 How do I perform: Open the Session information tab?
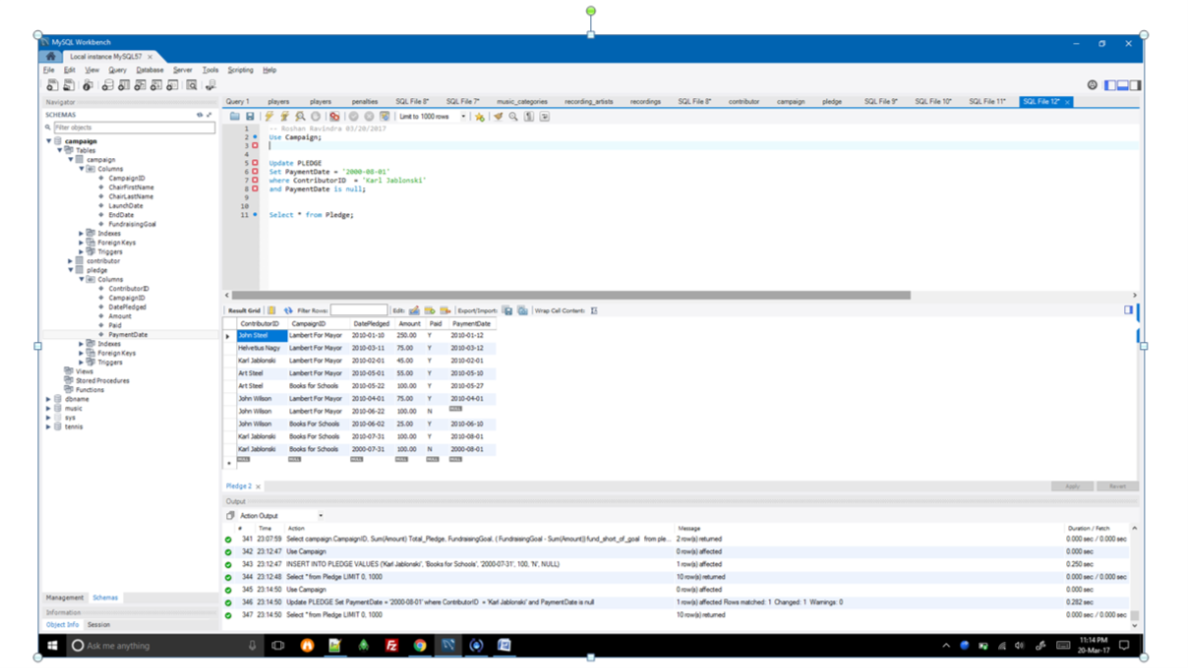(99, 625)
